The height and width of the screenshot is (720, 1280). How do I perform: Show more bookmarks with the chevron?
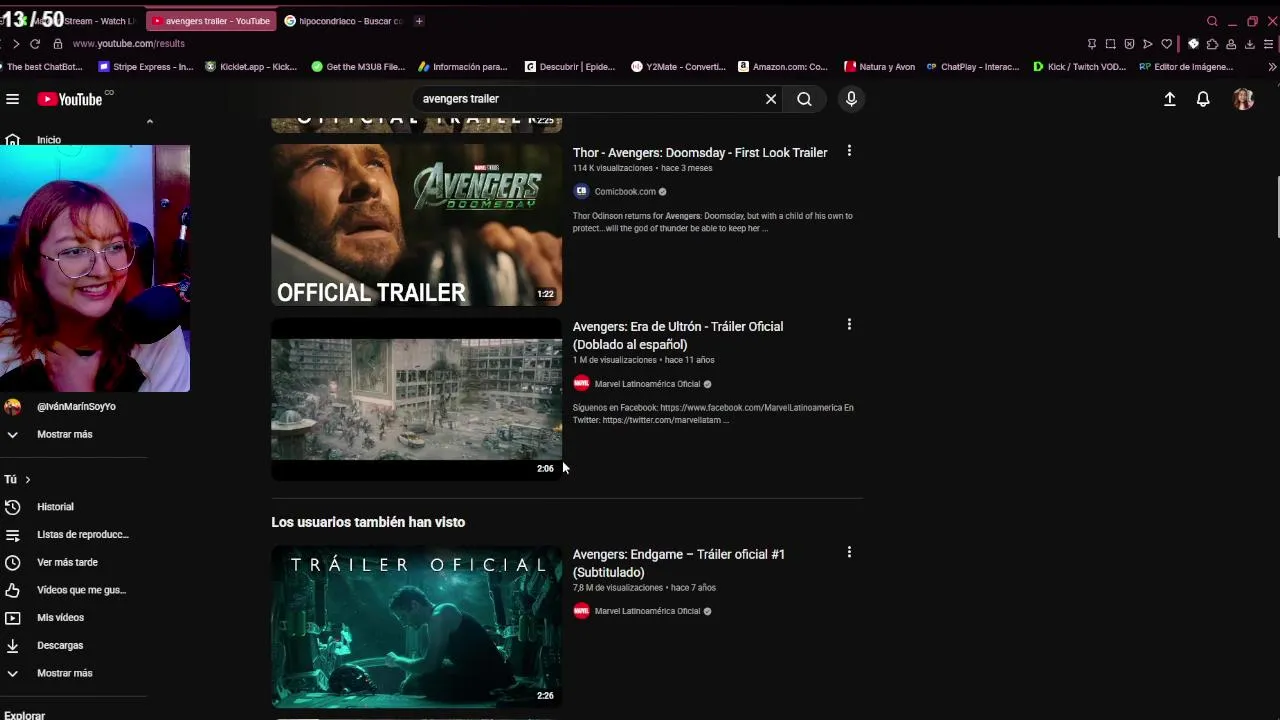1271,67
